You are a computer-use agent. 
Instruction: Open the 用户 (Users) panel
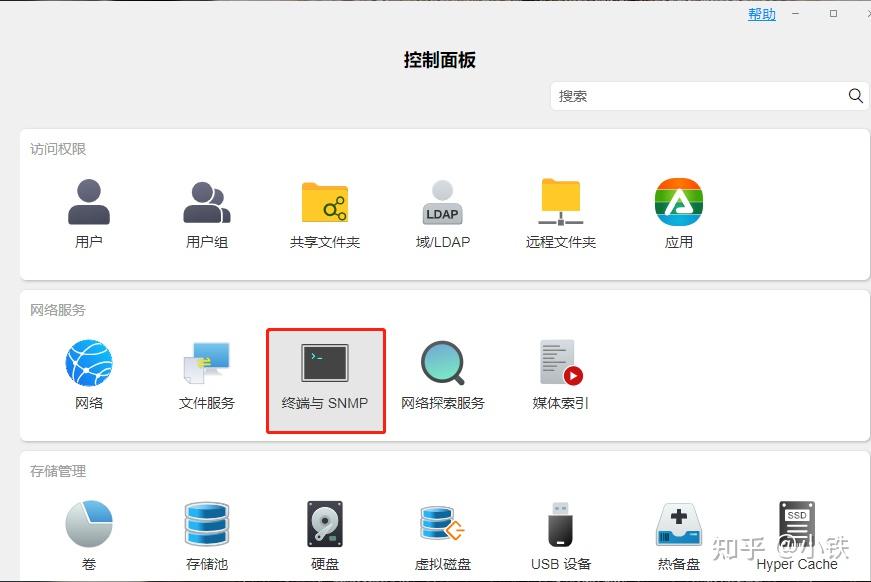[88, 210]
